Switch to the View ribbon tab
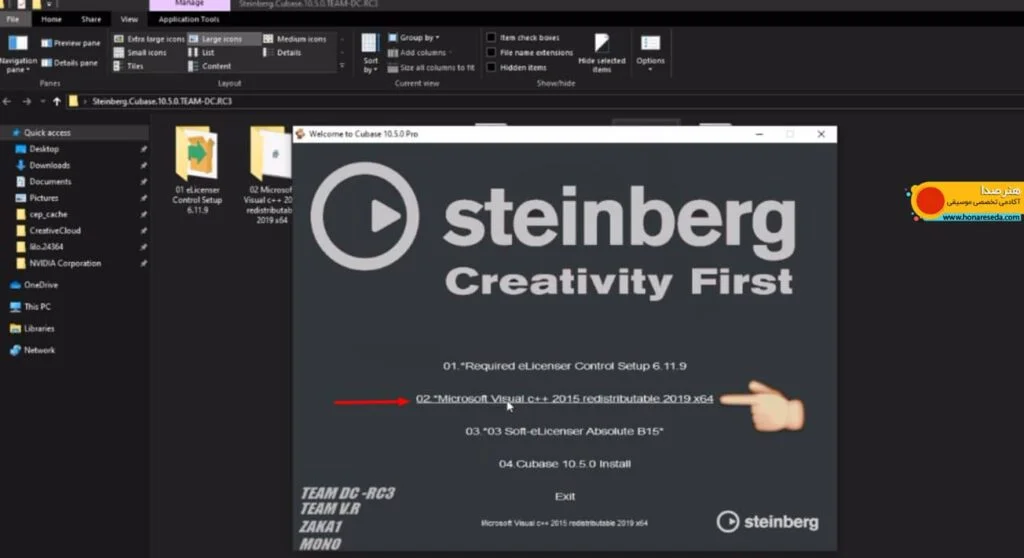 pyautogui.click(x=129, y=19)
